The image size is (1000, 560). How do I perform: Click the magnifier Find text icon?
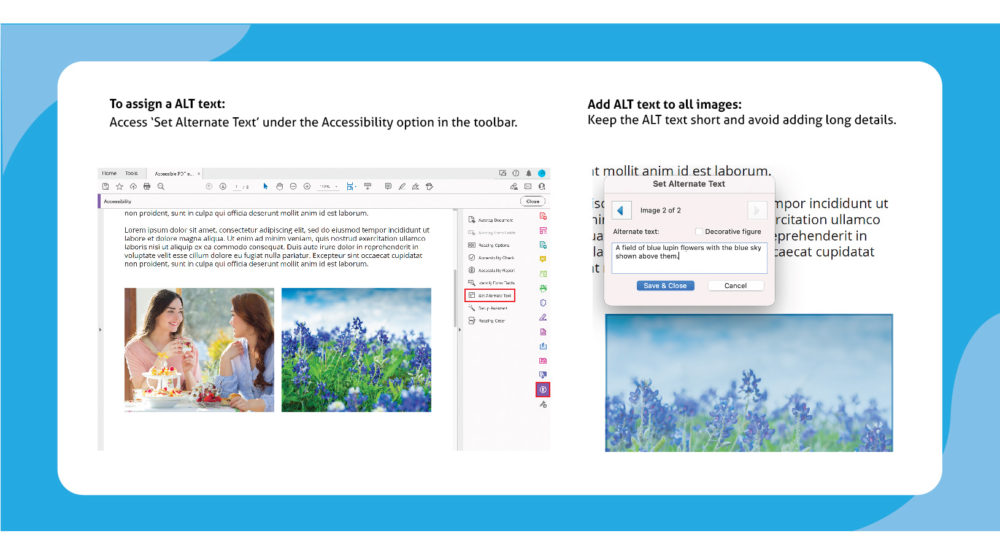161,187
